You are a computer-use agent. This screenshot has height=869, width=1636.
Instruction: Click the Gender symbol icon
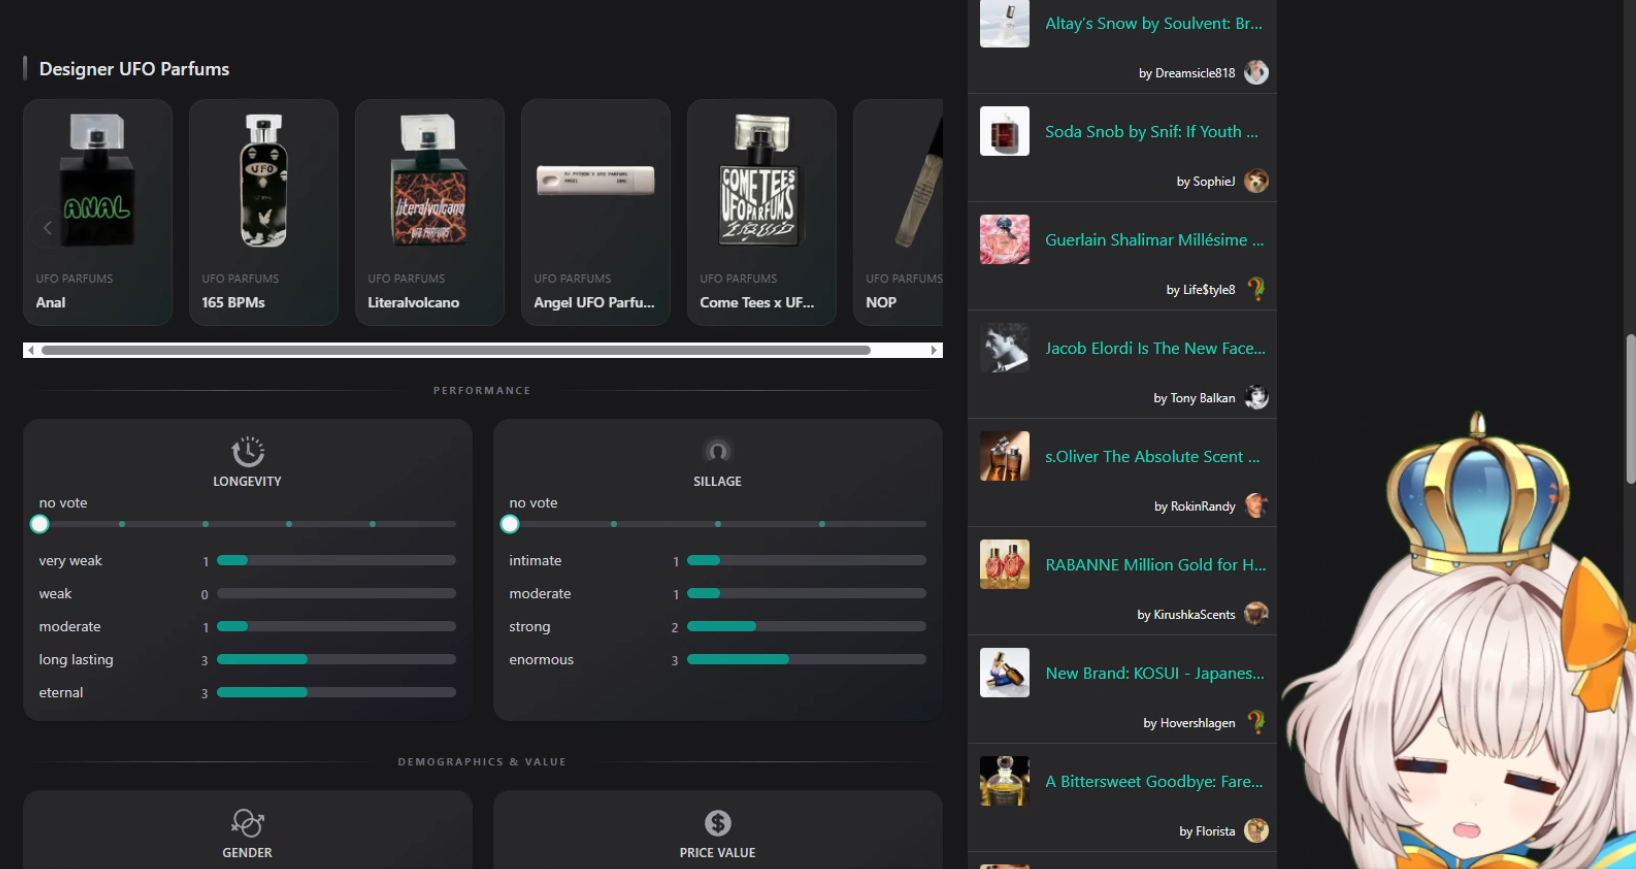coord(247,823)
